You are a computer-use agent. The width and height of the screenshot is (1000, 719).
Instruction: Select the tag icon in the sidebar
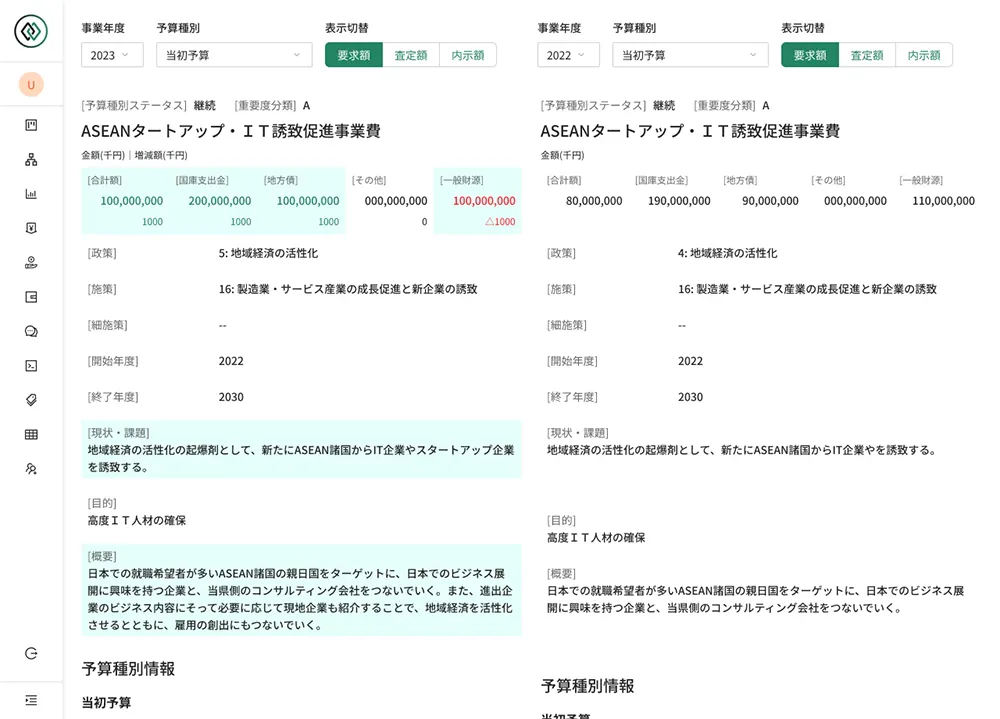(x=32, y=398)
